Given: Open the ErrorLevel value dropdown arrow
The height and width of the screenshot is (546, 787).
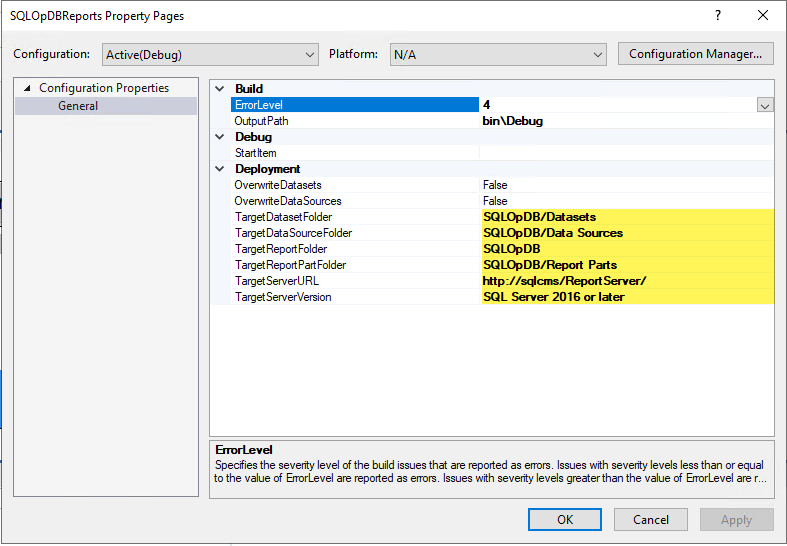Looking at the screenshot, I should click(765, 105).
